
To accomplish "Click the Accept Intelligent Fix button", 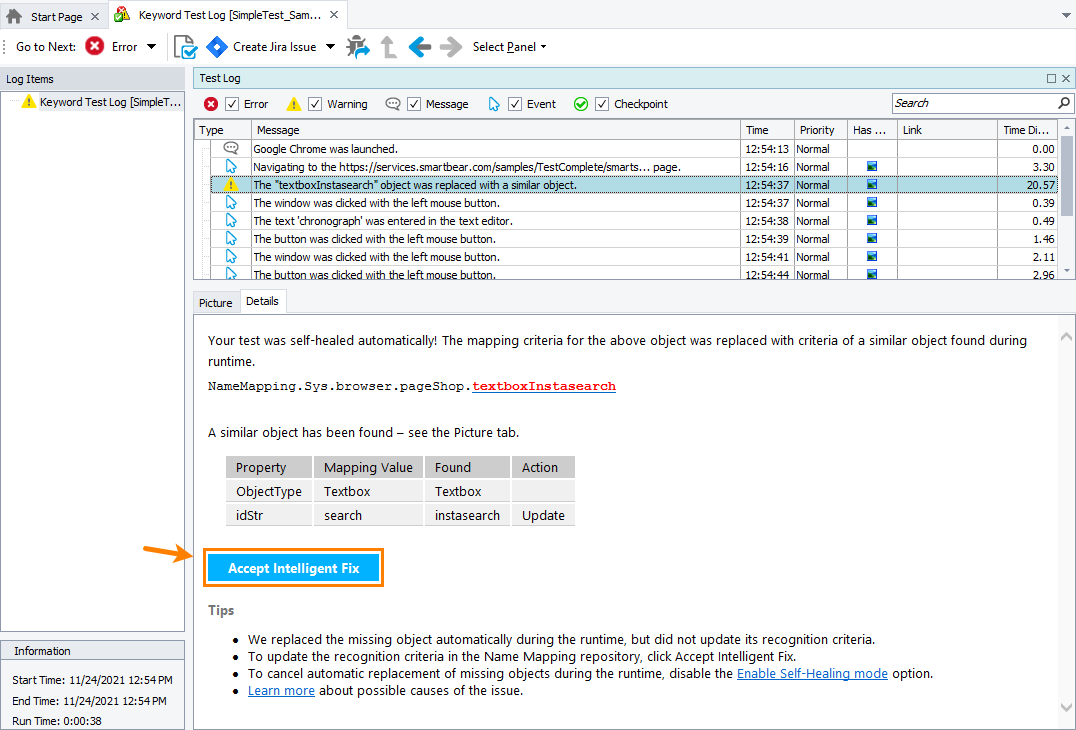I will click(294, 568).
